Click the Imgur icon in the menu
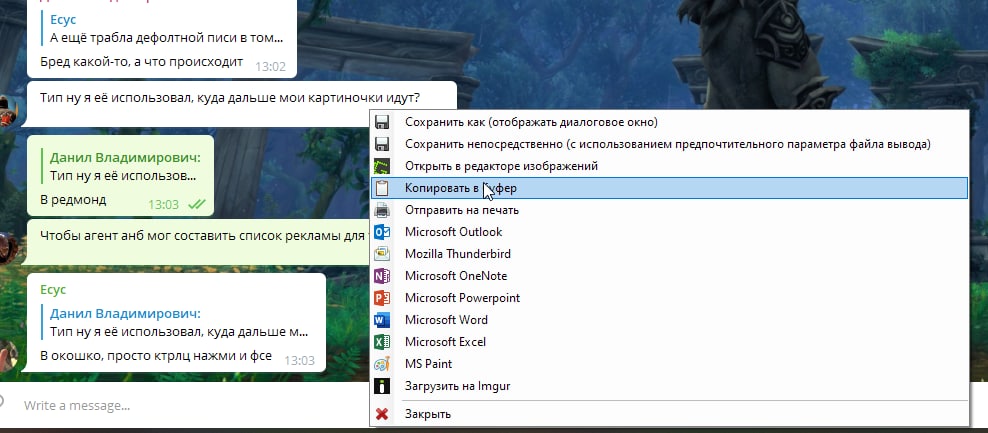The image size is (988, 433). pyautogui.click(x=382, y=386)
